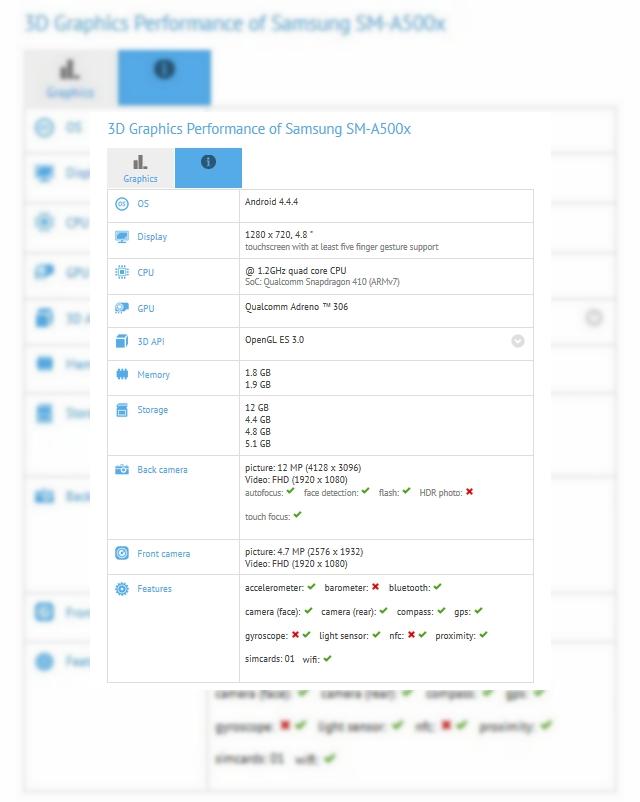Screen dimensions: 640x802
Task: Click the Features label
Action: click(155, 589)
